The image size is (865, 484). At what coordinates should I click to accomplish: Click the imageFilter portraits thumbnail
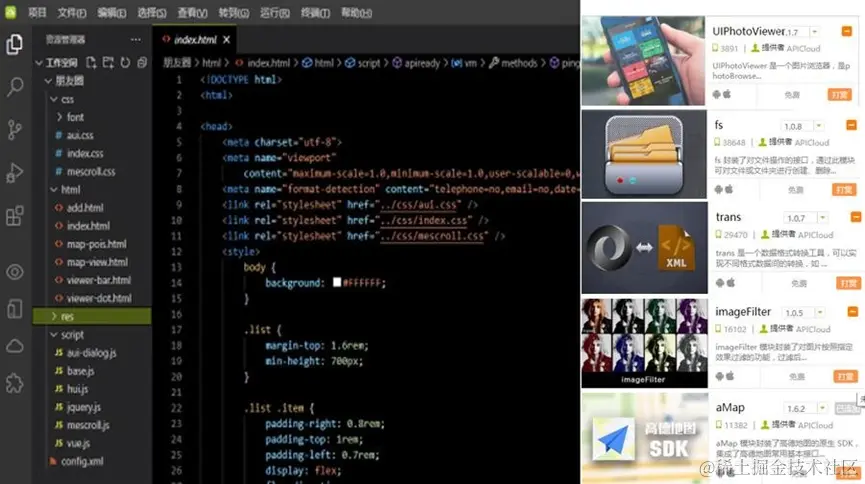click(x=644, y=343)
